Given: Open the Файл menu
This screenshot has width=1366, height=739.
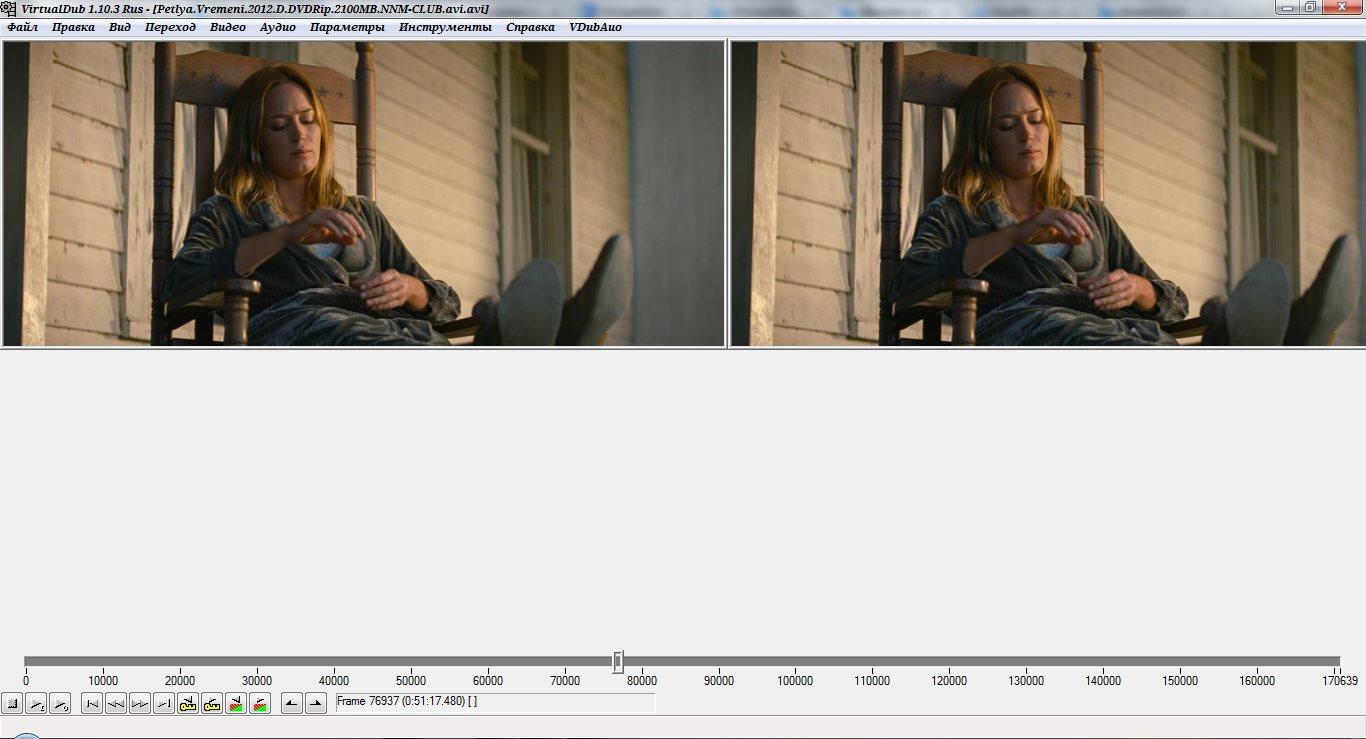Looking at the screenshot, I should 22,27.
